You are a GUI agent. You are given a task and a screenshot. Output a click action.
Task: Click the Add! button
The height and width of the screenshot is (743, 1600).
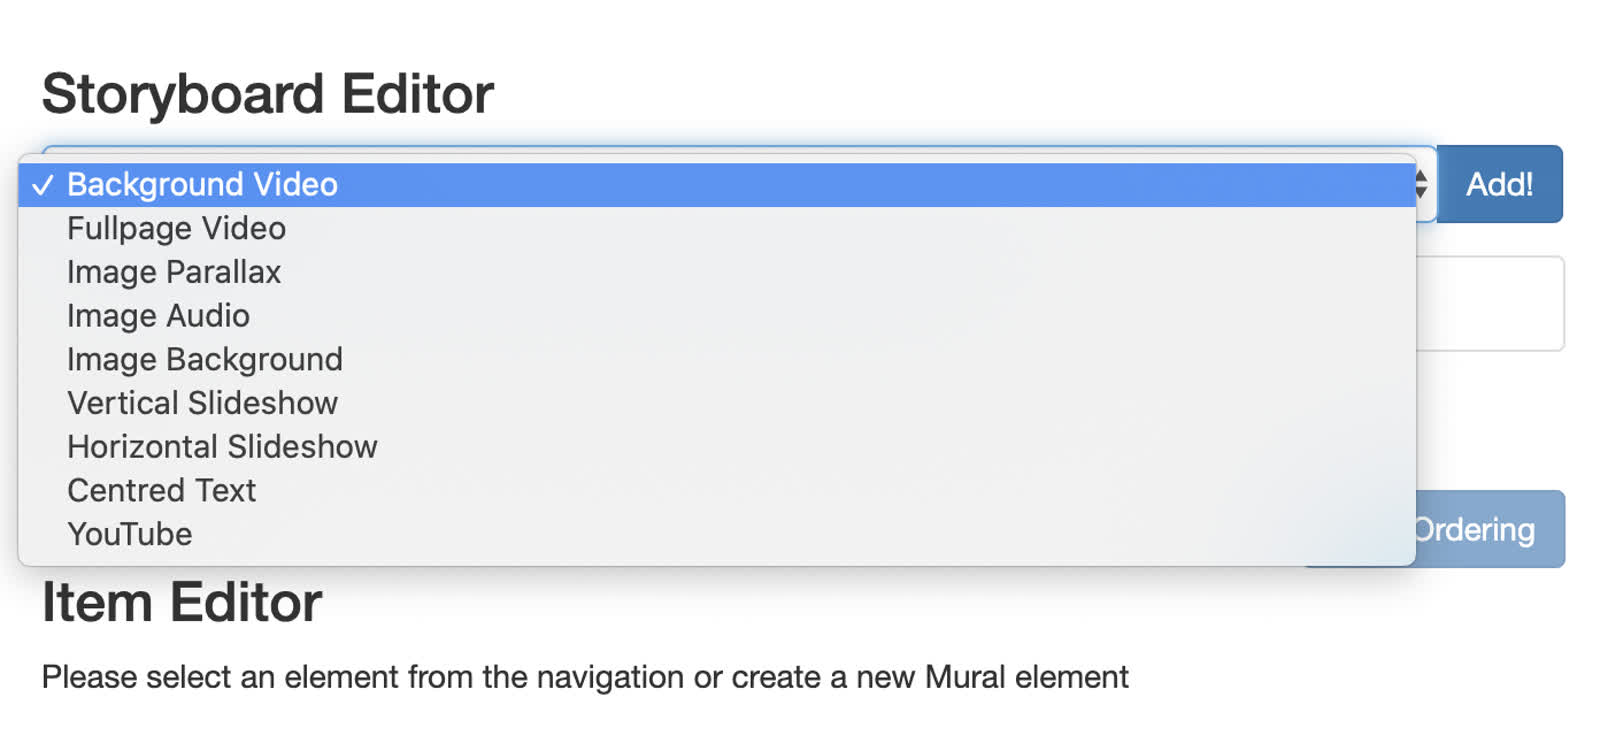[x=1499, y=184]
